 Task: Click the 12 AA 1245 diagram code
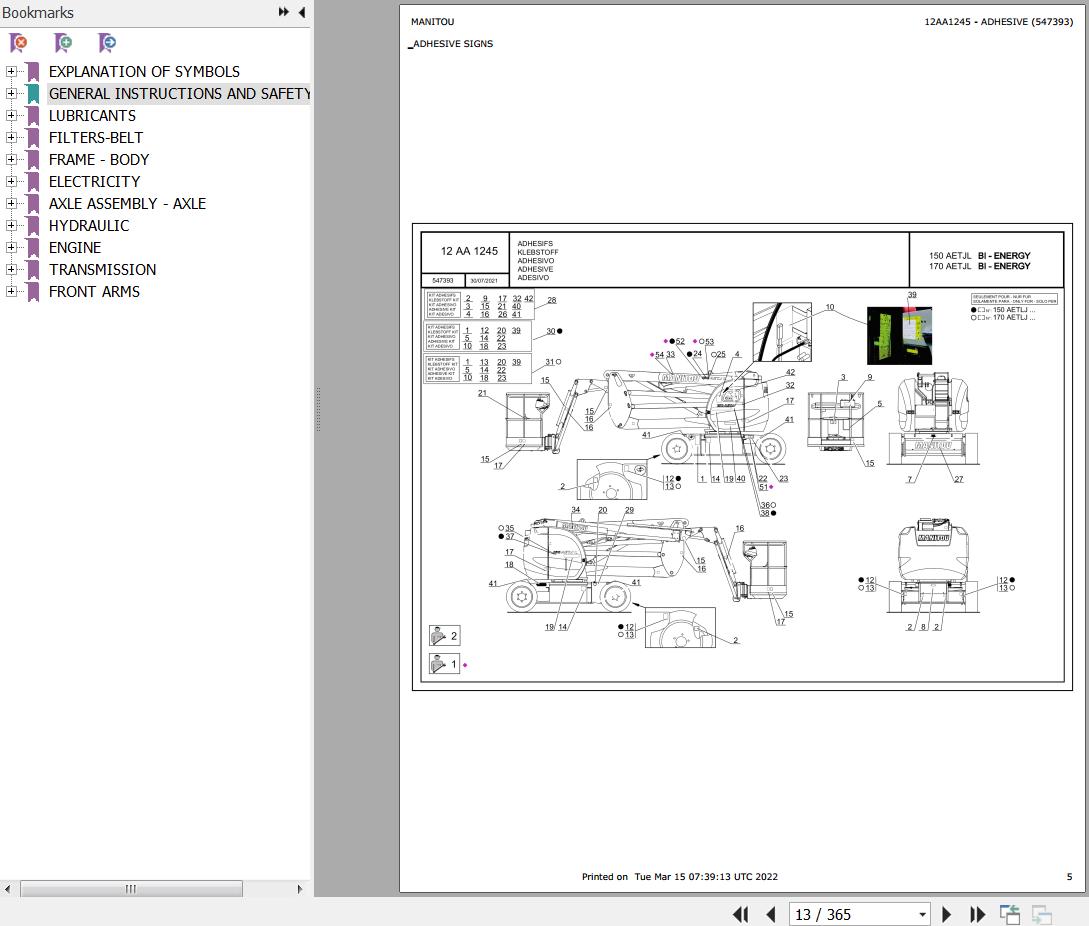[469, 251]
